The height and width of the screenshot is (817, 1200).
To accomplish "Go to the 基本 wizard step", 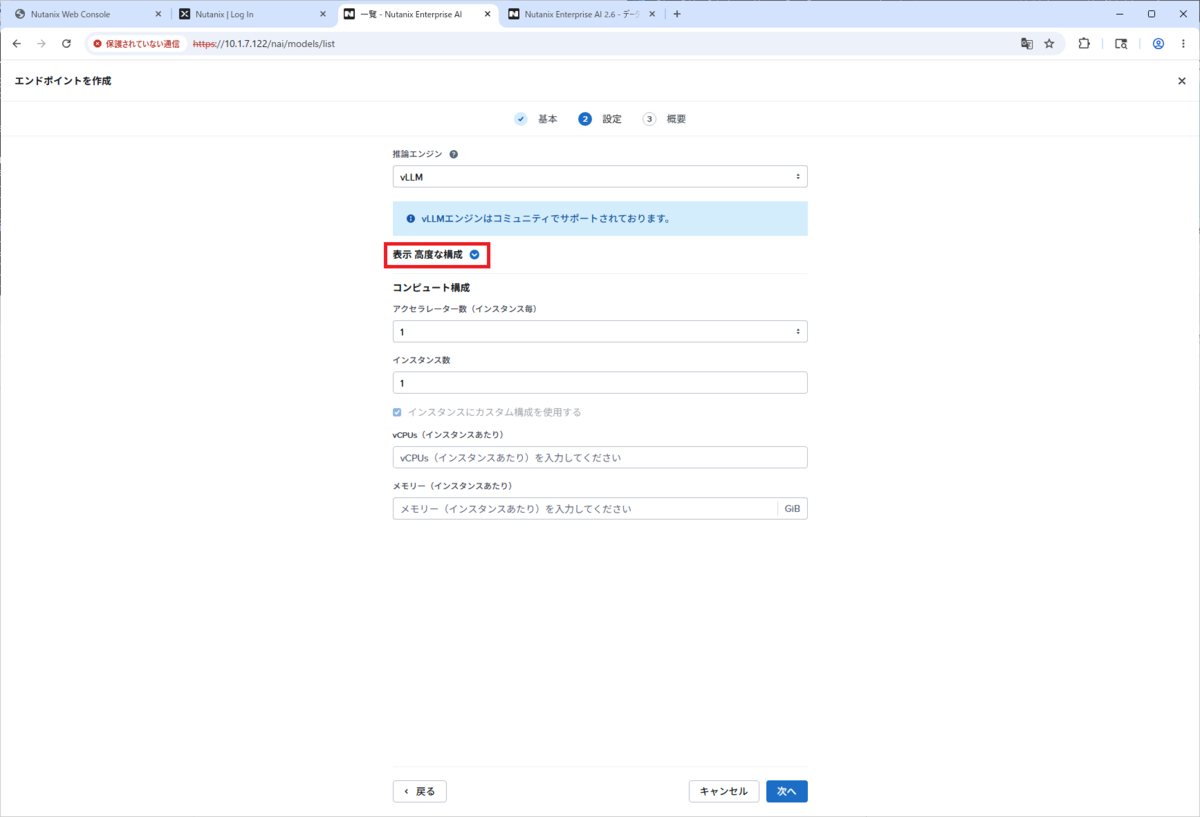I will point(537,119).
